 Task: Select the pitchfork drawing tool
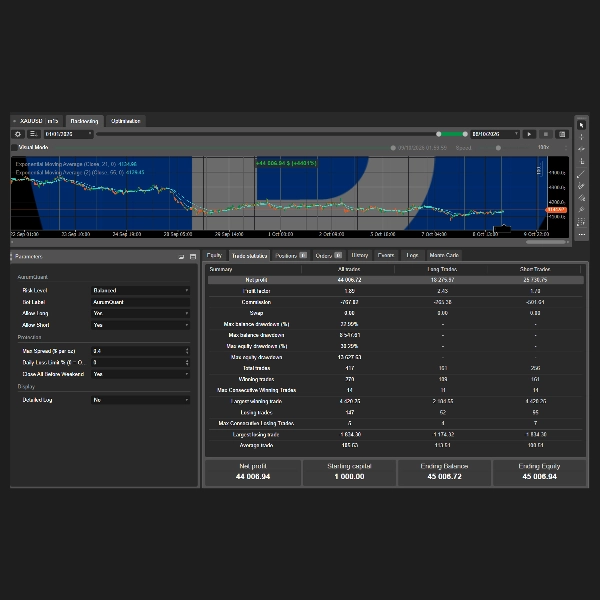581,210
